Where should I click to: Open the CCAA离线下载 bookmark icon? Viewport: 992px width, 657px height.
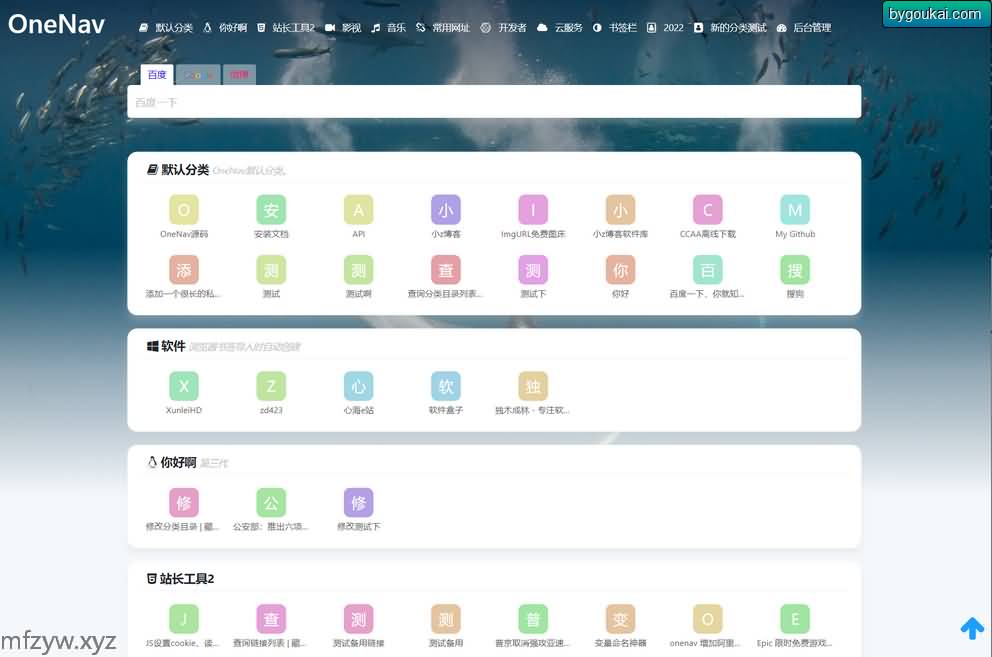pos(708,210)
